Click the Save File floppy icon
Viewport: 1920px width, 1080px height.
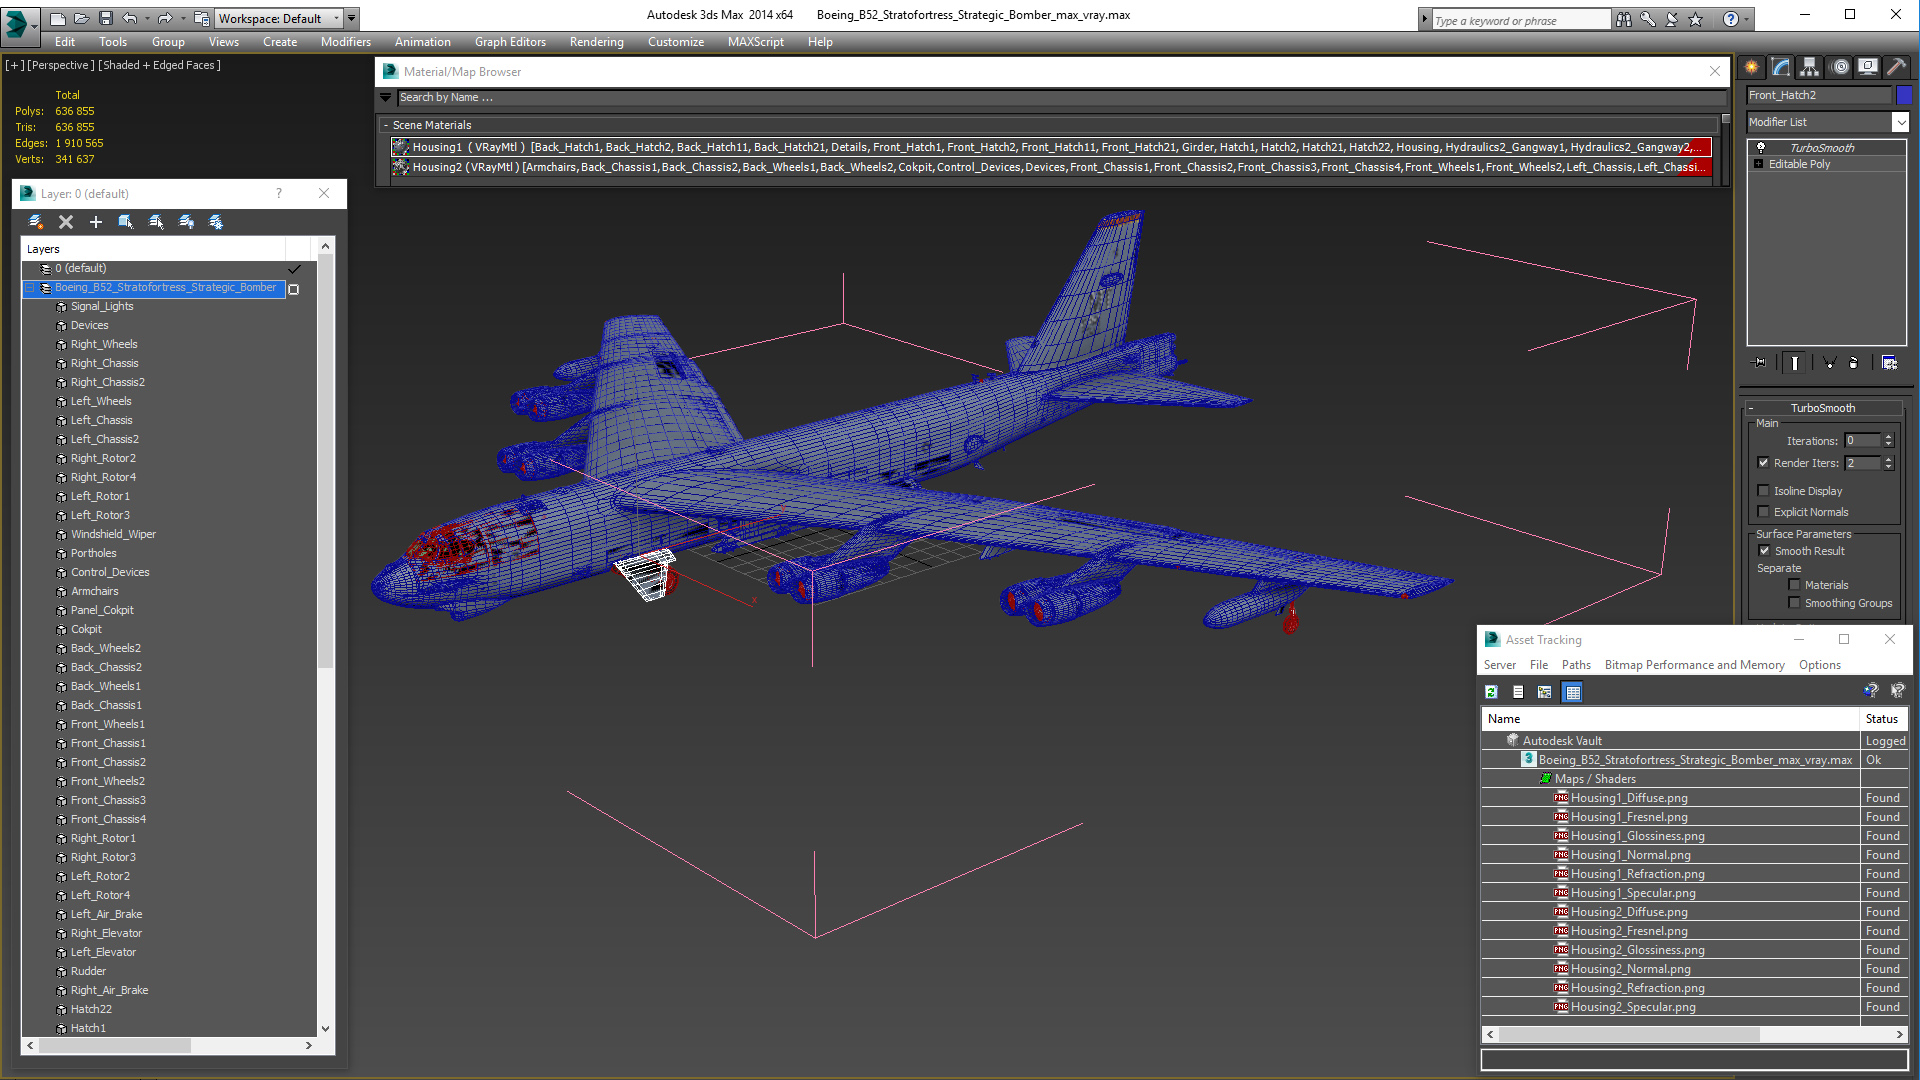click(105, 18)
